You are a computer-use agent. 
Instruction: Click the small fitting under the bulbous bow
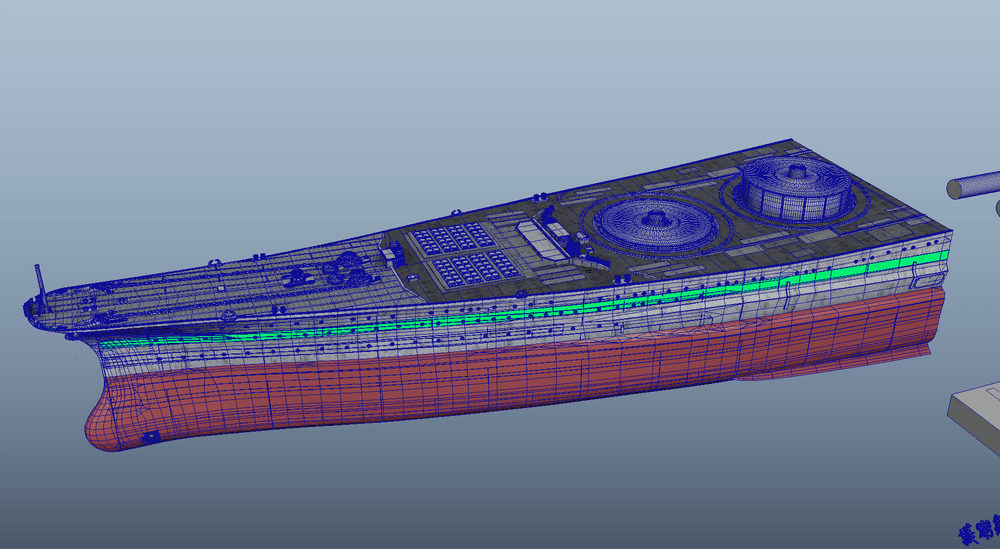(x=151, y=438)
